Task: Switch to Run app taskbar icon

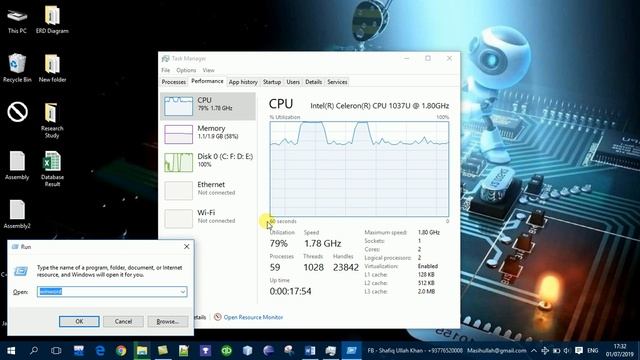Action: pyautogui.click(x=351, y=351)
